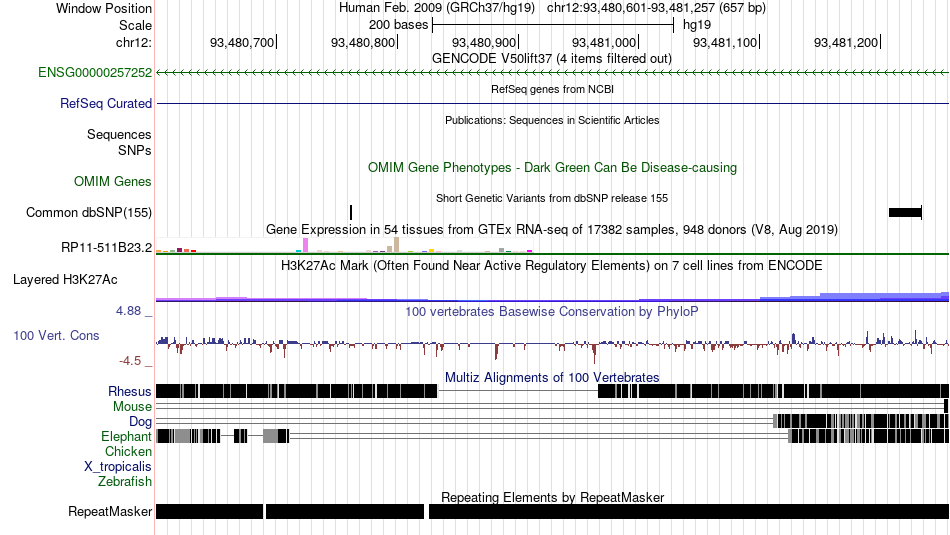Click the OMIM Genes track label

(113, 182)
